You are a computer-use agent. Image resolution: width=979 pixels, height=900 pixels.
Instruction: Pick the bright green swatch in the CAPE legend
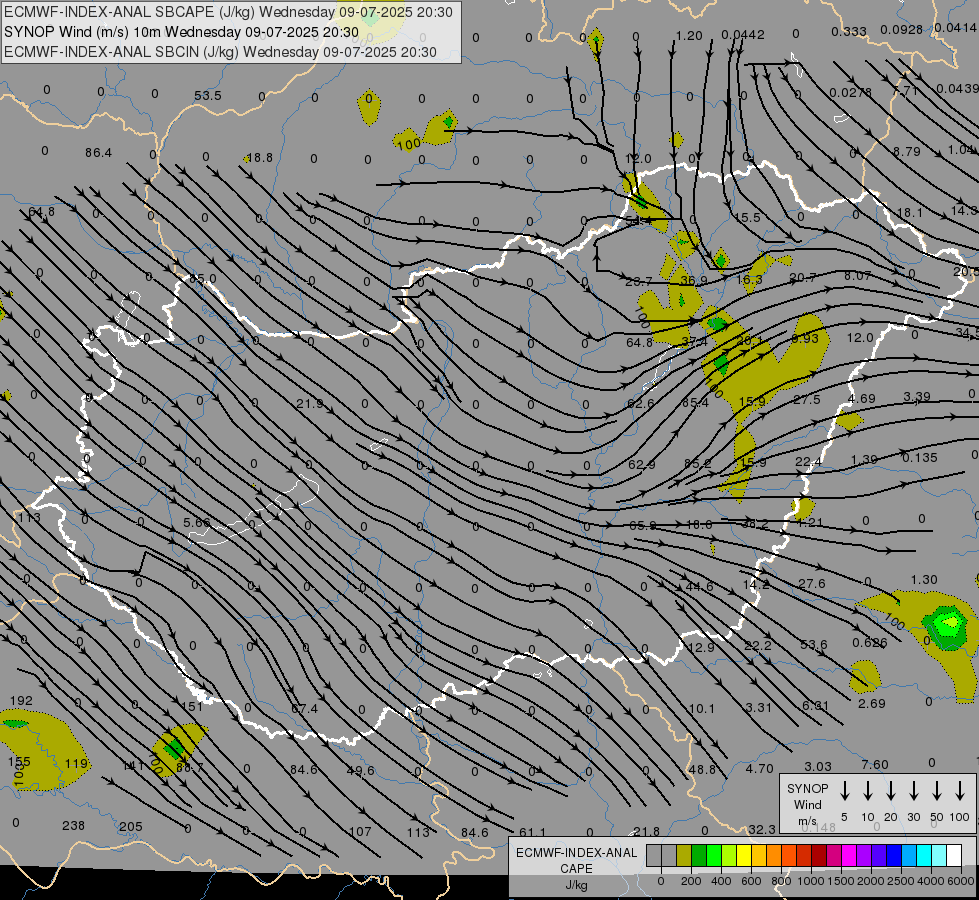714,855
